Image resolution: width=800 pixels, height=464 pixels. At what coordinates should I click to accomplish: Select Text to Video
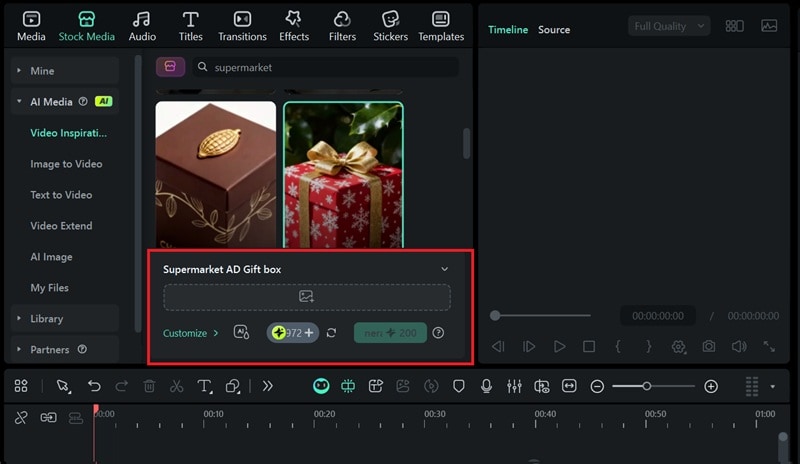click(x=61, y=194)
